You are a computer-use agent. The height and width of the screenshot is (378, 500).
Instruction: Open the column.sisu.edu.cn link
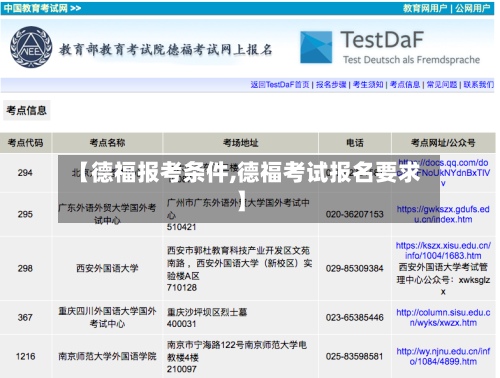coord(443,317)
